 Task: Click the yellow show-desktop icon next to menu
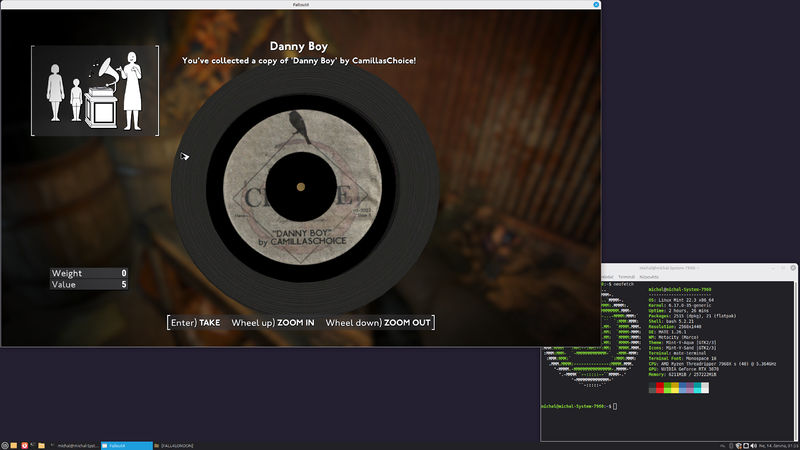pos(14,445)
